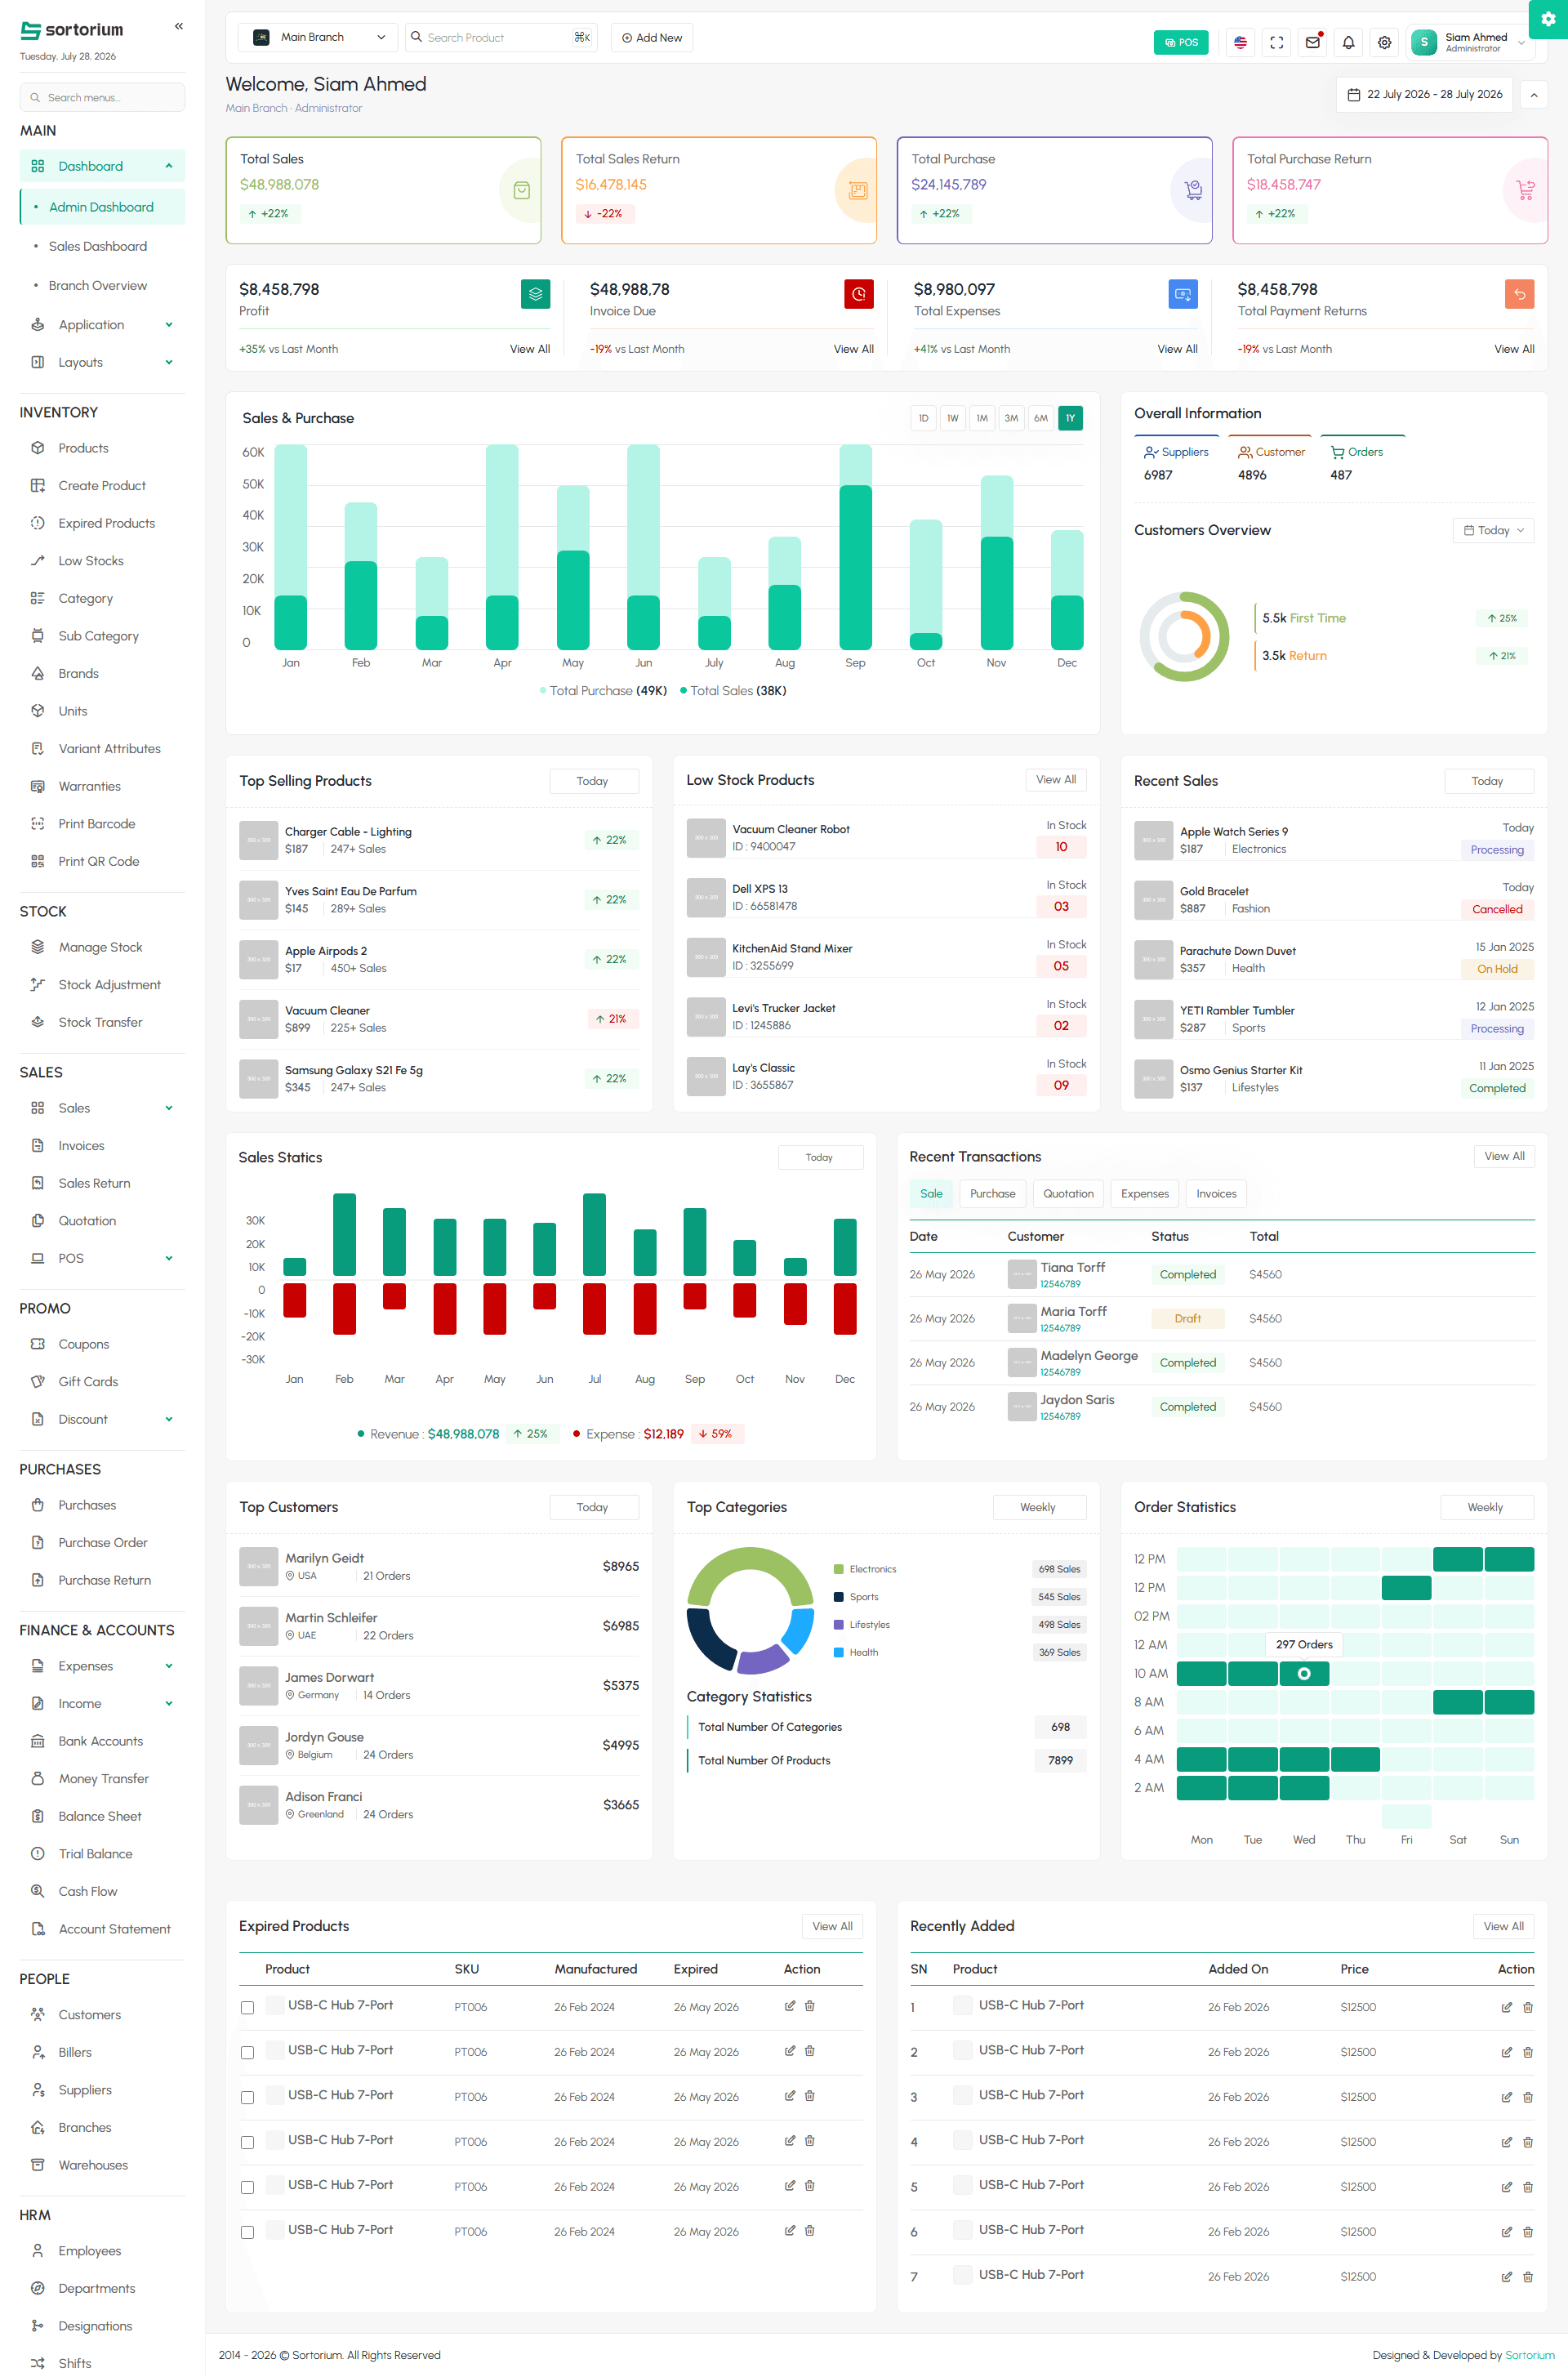Viewport: 1568px width, 2377px height.
Task: Select the Invoices transactions tab
Action: click(1216, 1194)
